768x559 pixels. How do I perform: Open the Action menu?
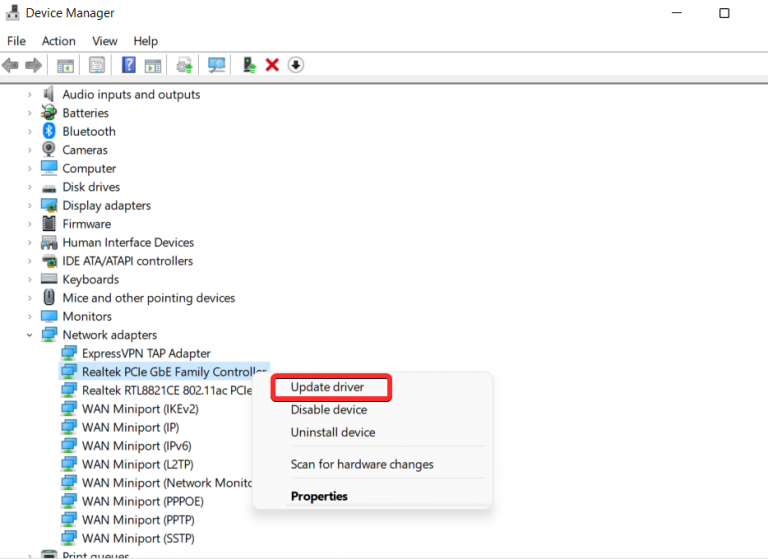(58, 41)
